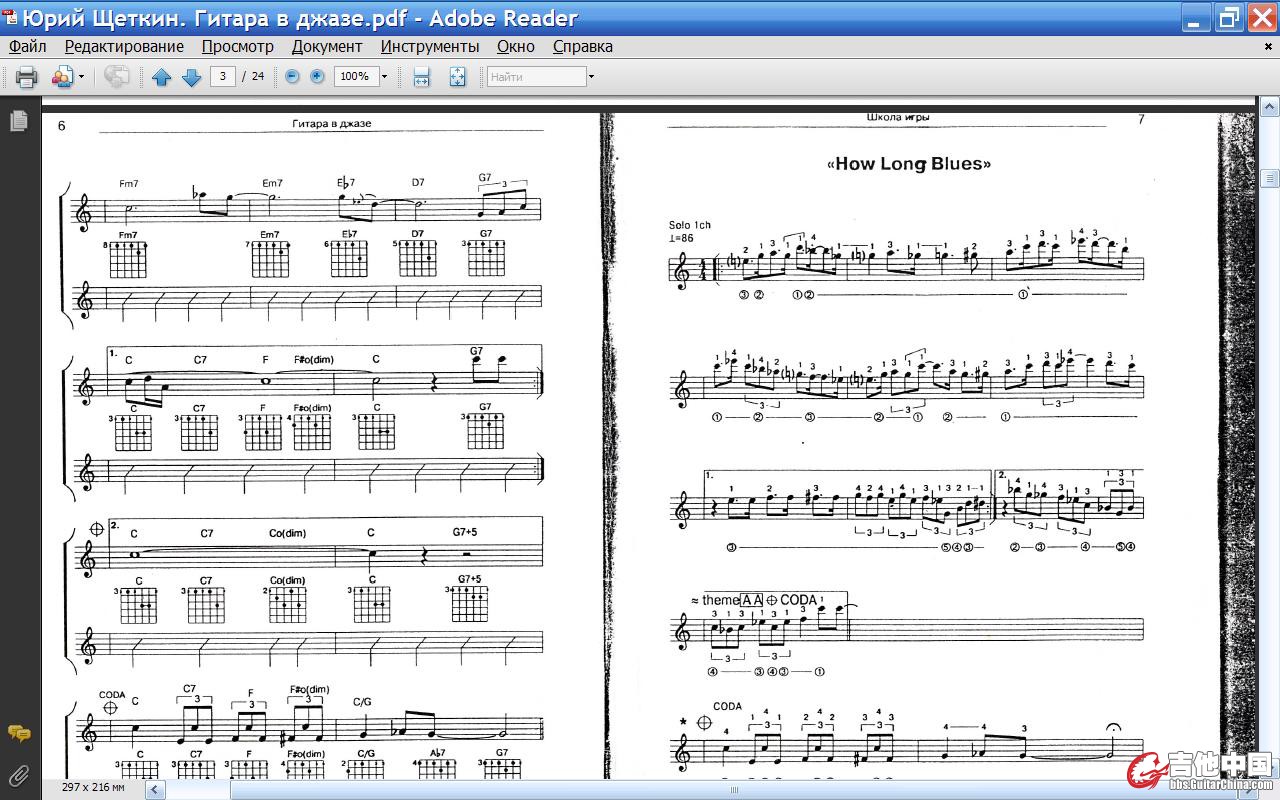Open the collaborate people-and-document icon
The height and width of the screenshot is (800, 1280).
(62, 77)
